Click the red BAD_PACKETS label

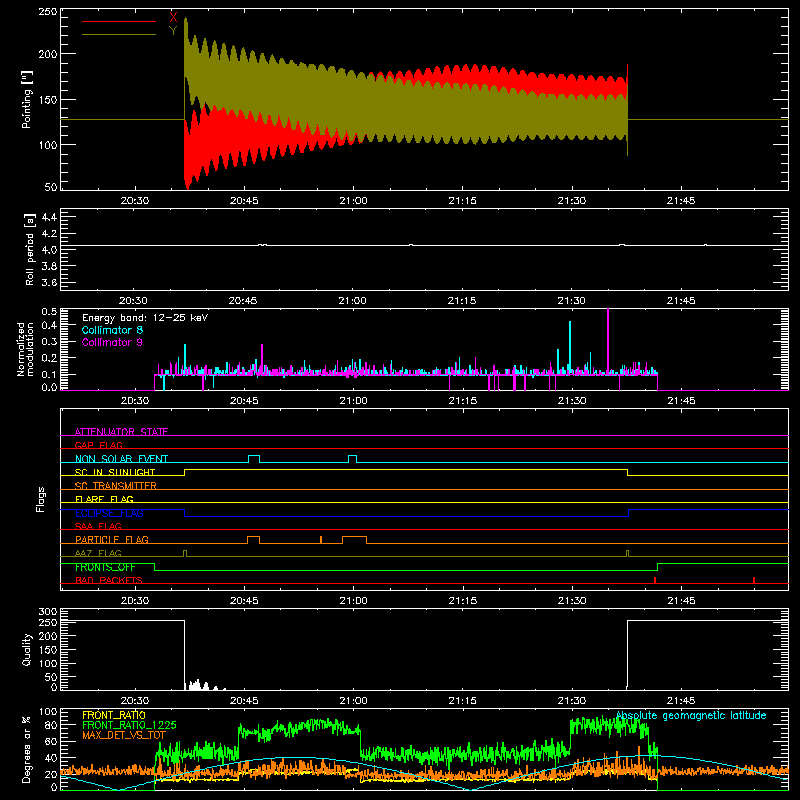(x=109, y=580)
